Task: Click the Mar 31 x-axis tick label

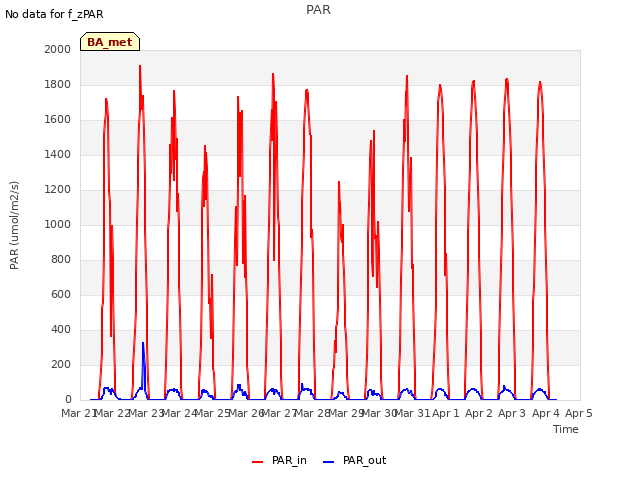Action: [x=413, y=413]
